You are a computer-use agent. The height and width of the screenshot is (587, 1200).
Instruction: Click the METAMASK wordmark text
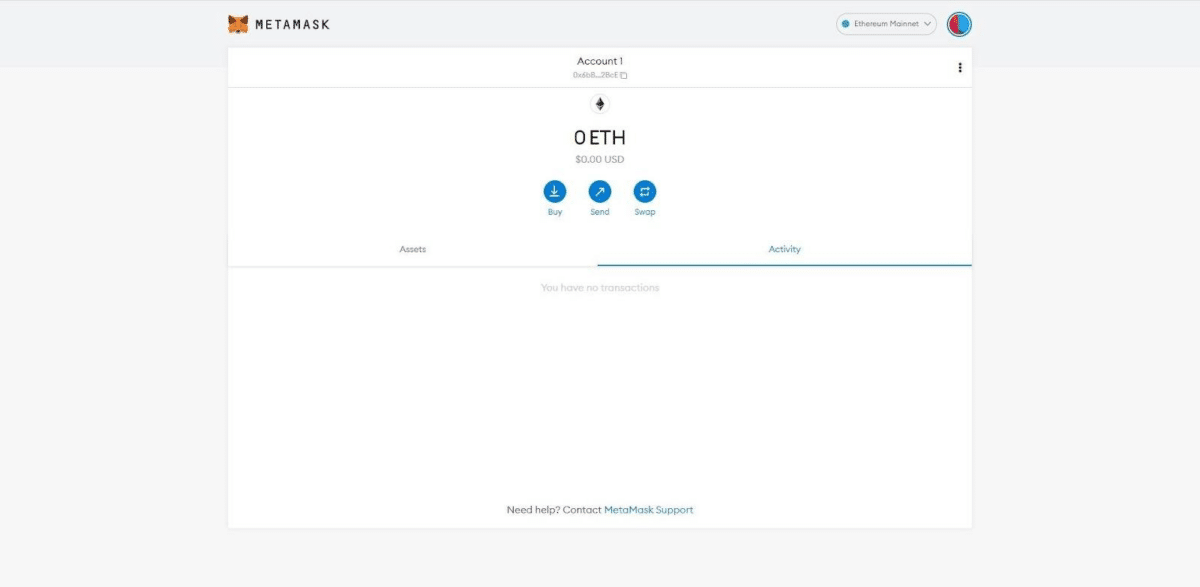pos(292,24)
